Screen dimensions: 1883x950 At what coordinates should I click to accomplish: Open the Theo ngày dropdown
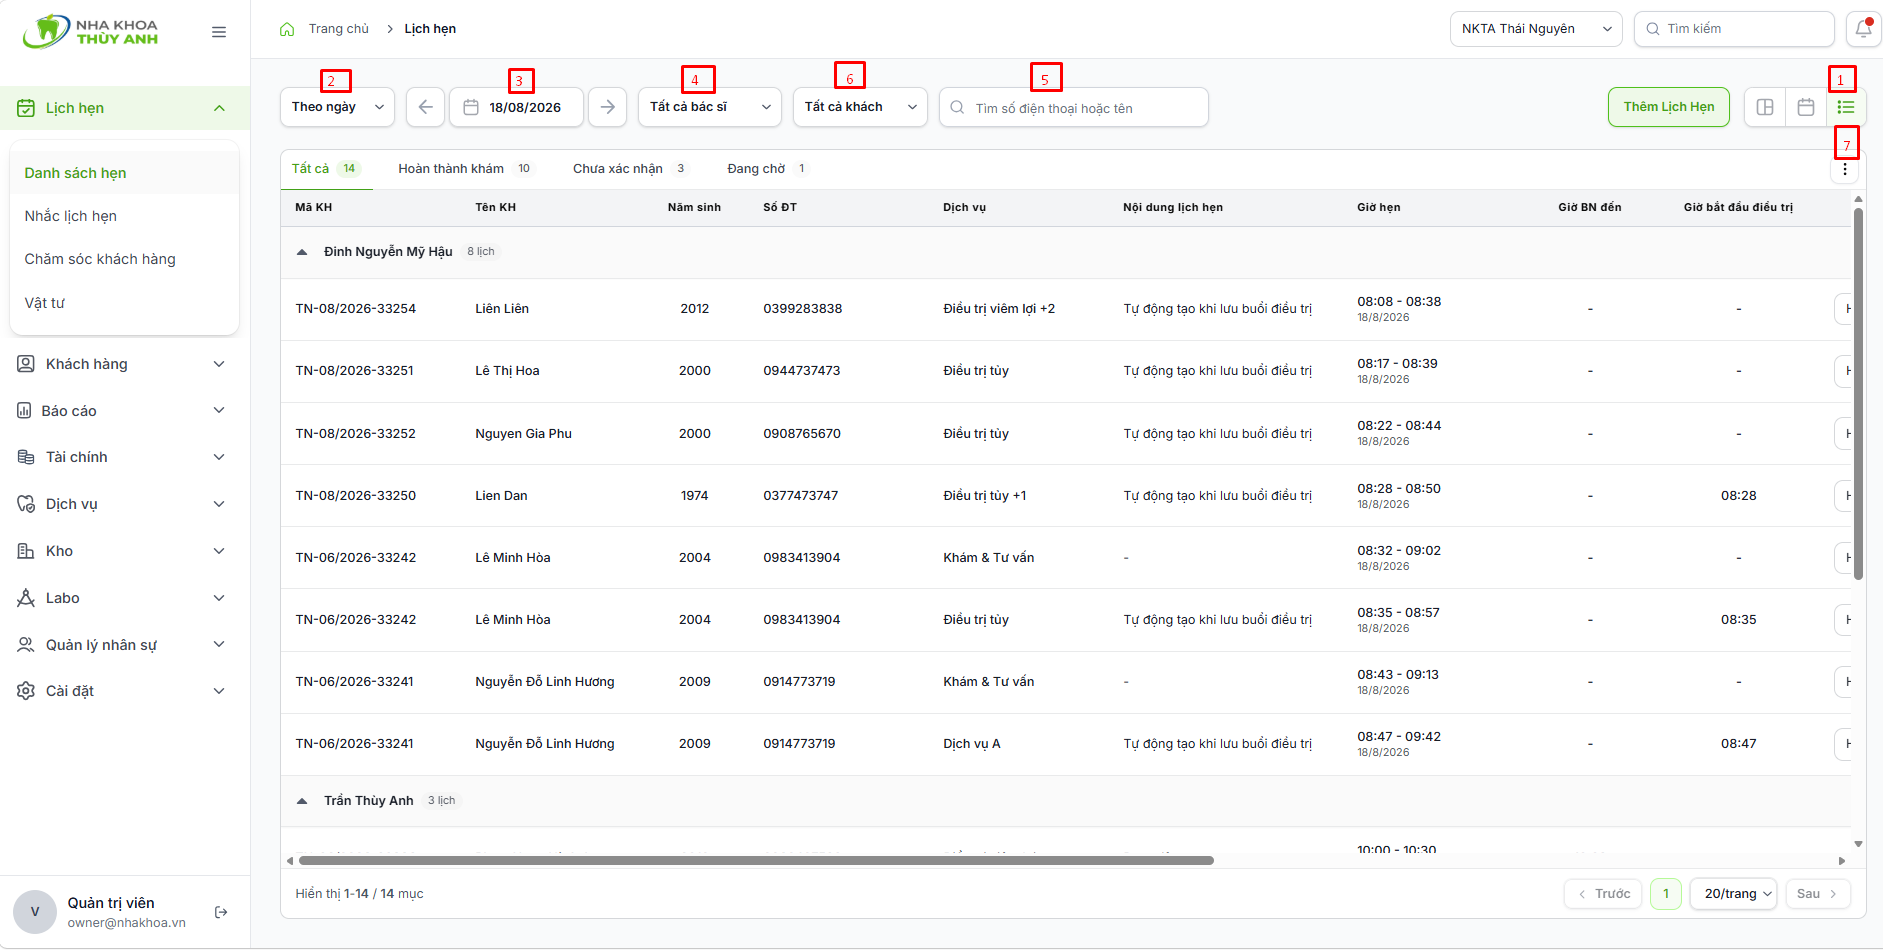click(337, 107)
